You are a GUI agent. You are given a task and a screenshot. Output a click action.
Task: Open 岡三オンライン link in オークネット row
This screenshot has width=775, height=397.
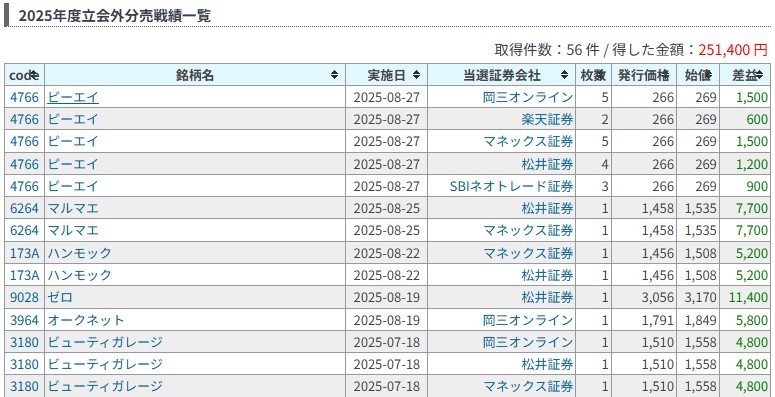pyautogui.click(x=528, y=320)
